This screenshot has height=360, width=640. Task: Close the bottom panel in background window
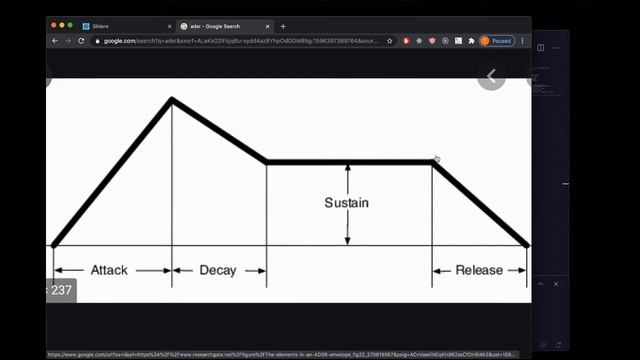pos(556,284)
